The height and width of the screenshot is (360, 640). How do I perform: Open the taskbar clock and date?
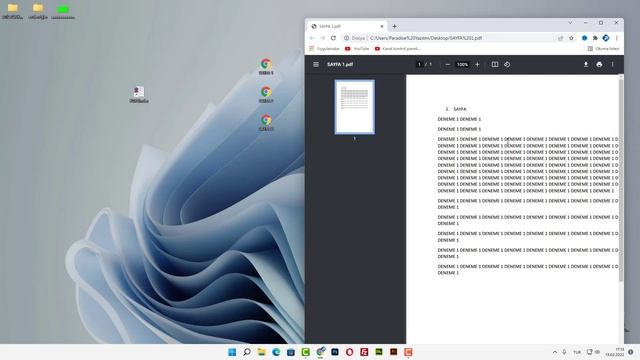[616, 352]
